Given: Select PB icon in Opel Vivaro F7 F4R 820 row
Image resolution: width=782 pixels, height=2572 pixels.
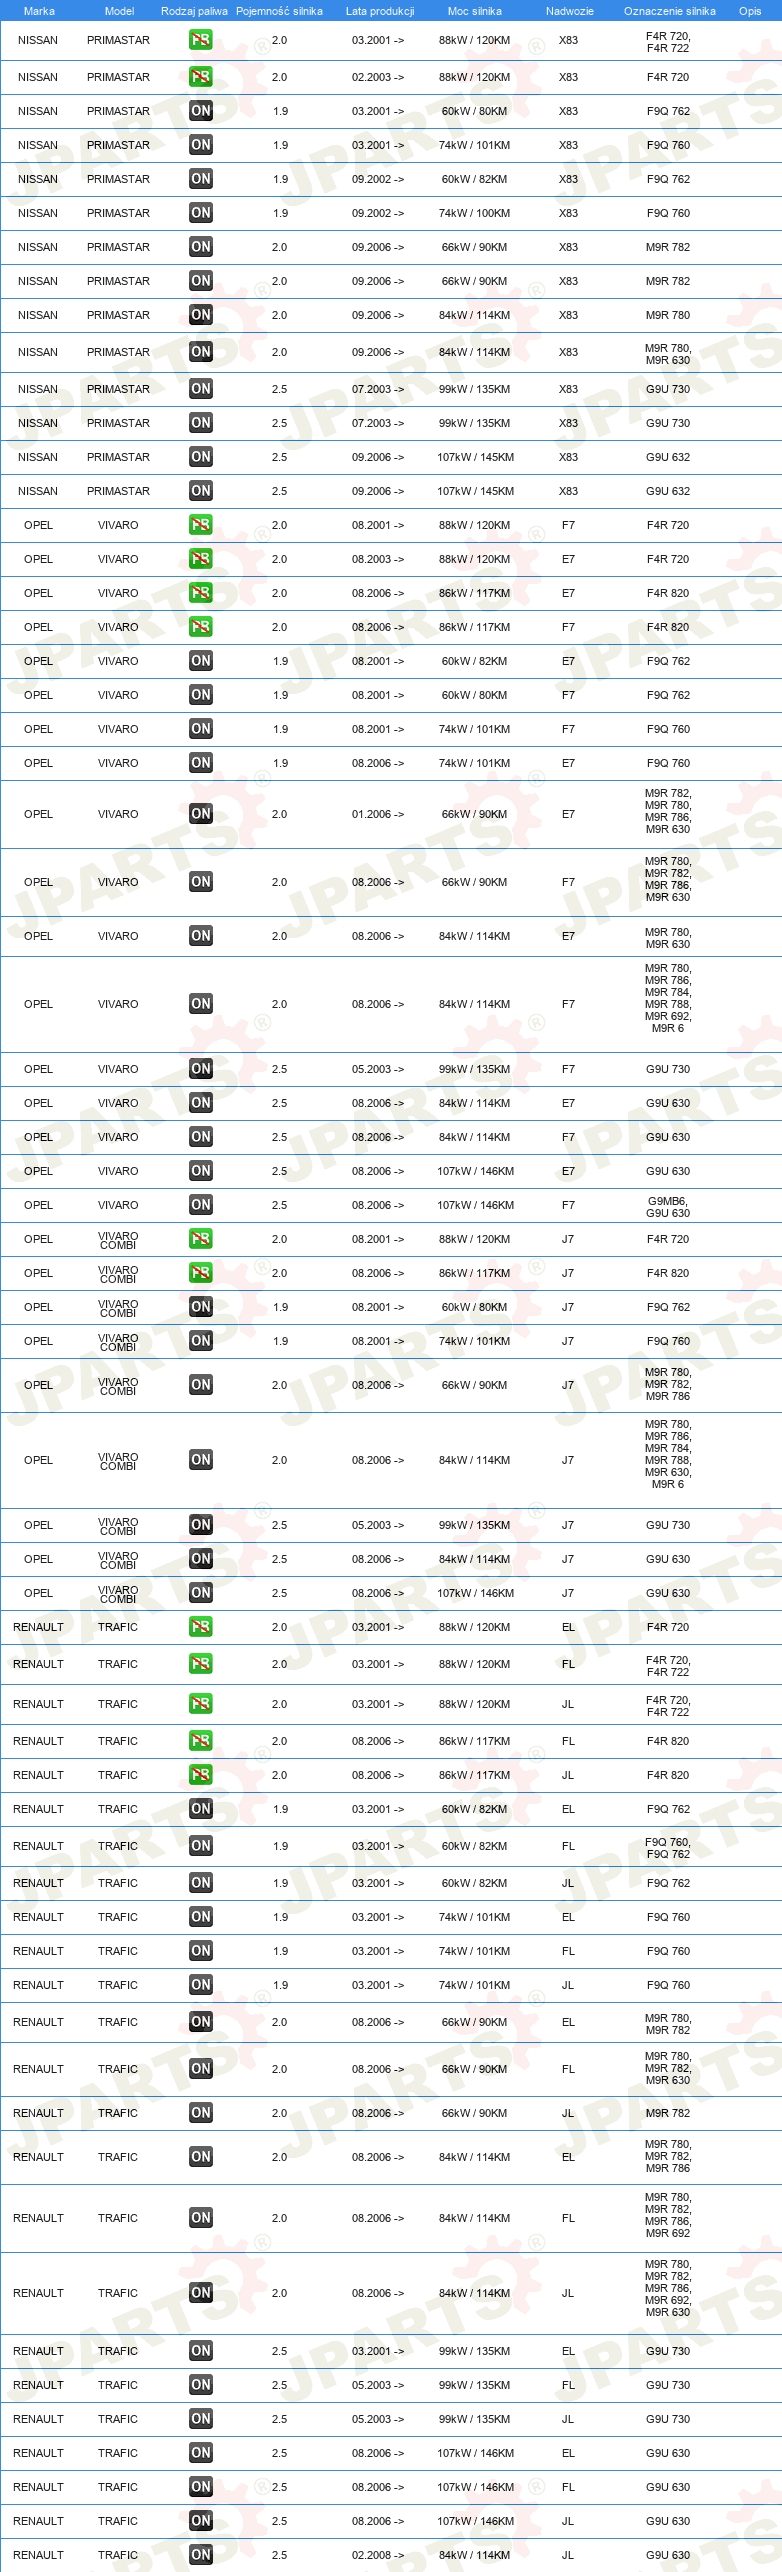Looking at the screenshot, I should [x=201, y=627].
